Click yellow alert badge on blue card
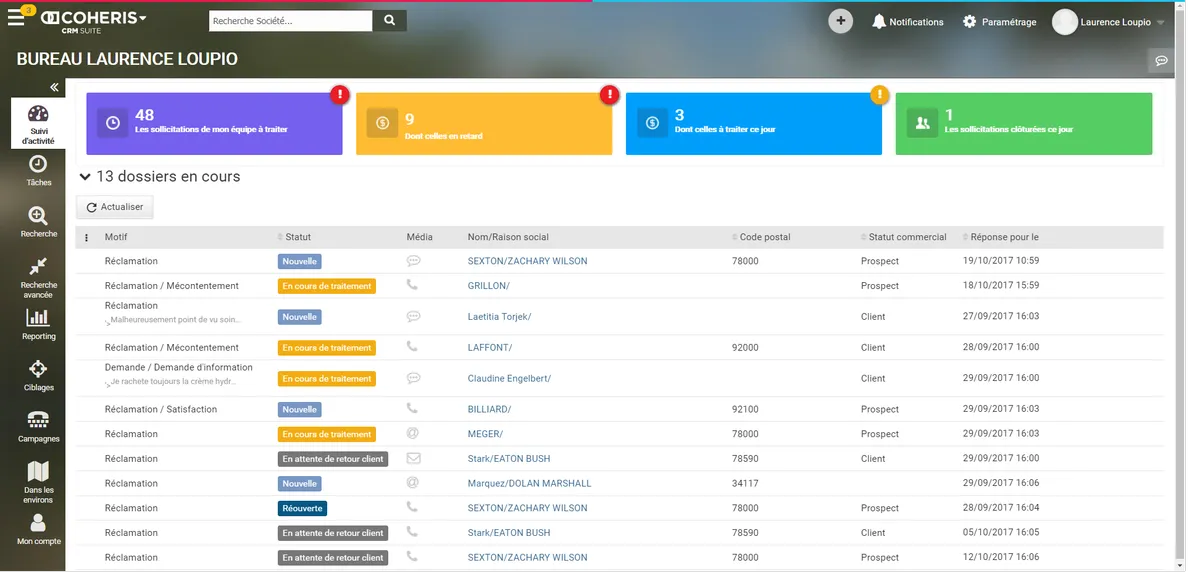 point(879,95)
